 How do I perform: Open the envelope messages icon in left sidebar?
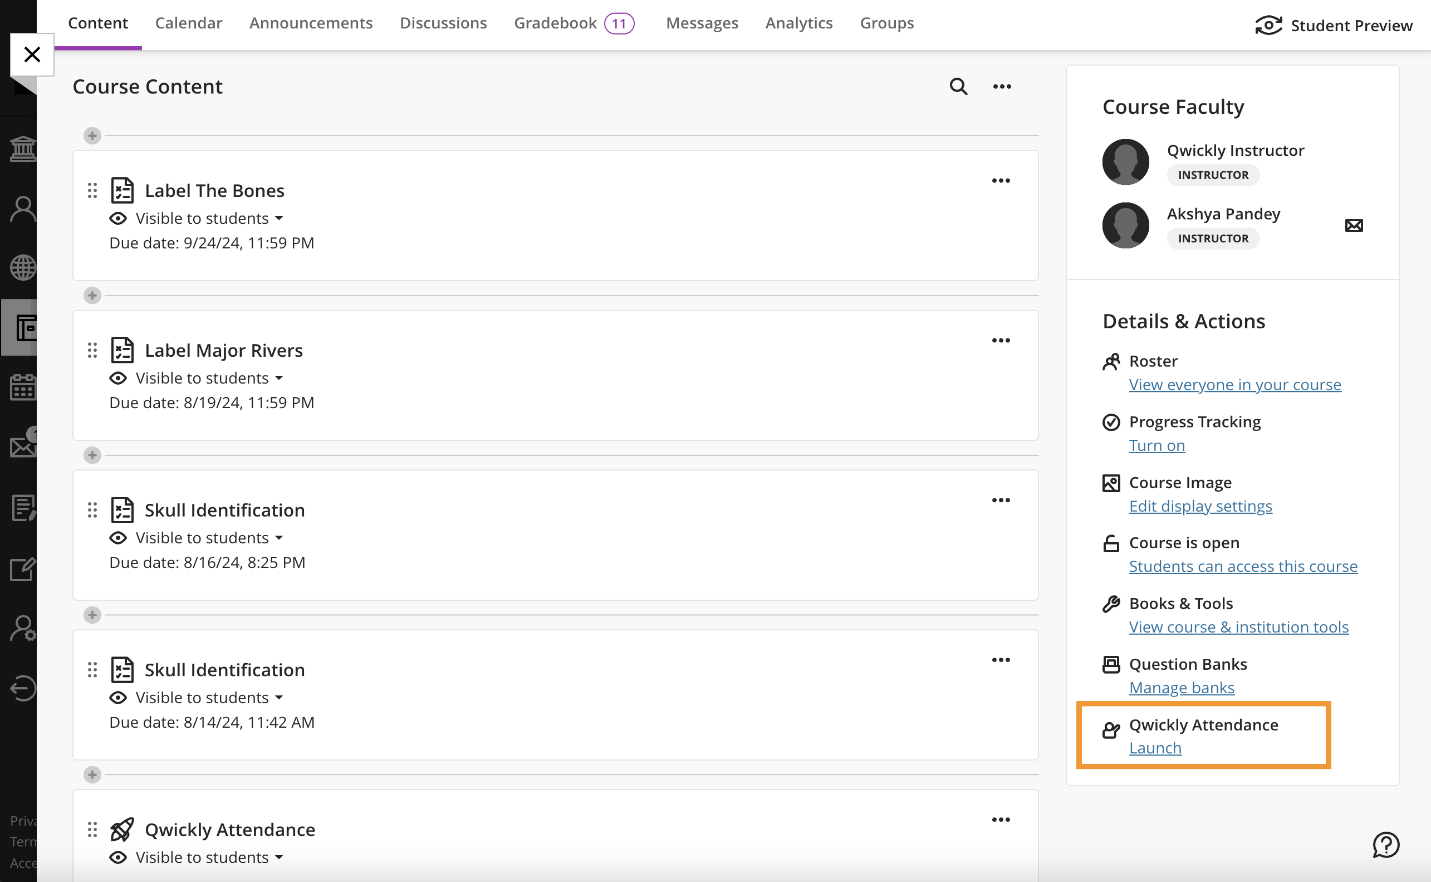(23, 445)
